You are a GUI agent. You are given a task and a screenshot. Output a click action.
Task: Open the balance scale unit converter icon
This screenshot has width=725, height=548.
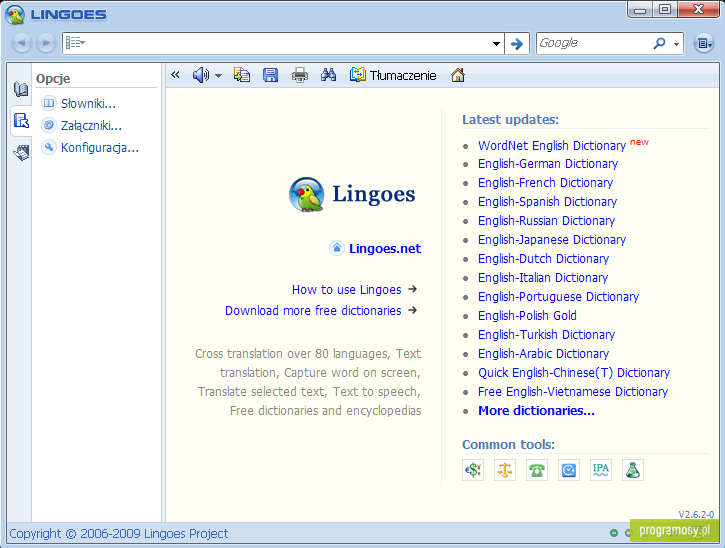505,470
